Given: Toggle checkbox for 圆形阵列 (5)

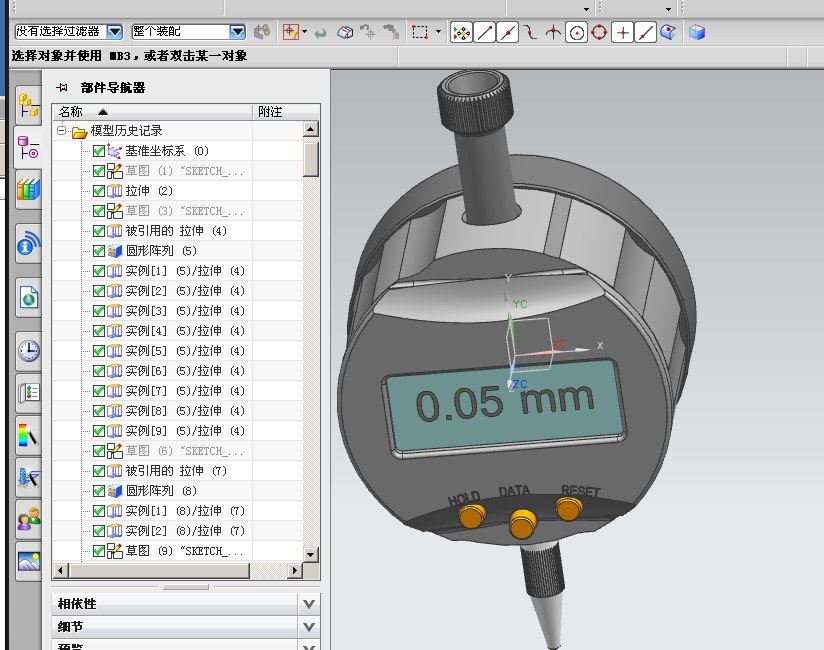Looking at the screenshot, I should click(x=99, y=251).
